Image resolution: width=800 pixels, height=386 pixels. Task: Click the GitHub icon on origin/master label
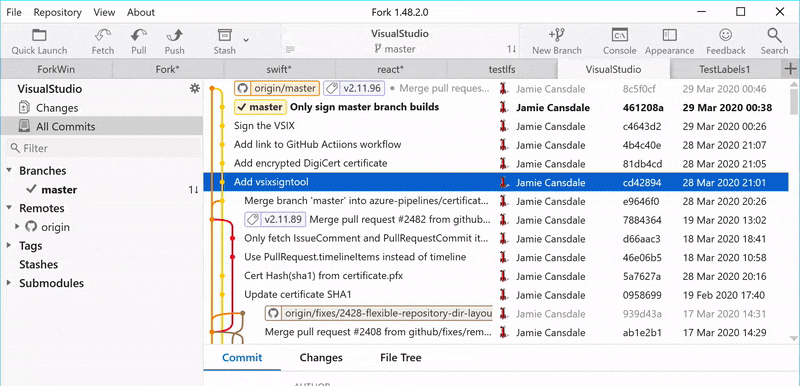pos(243,88)
